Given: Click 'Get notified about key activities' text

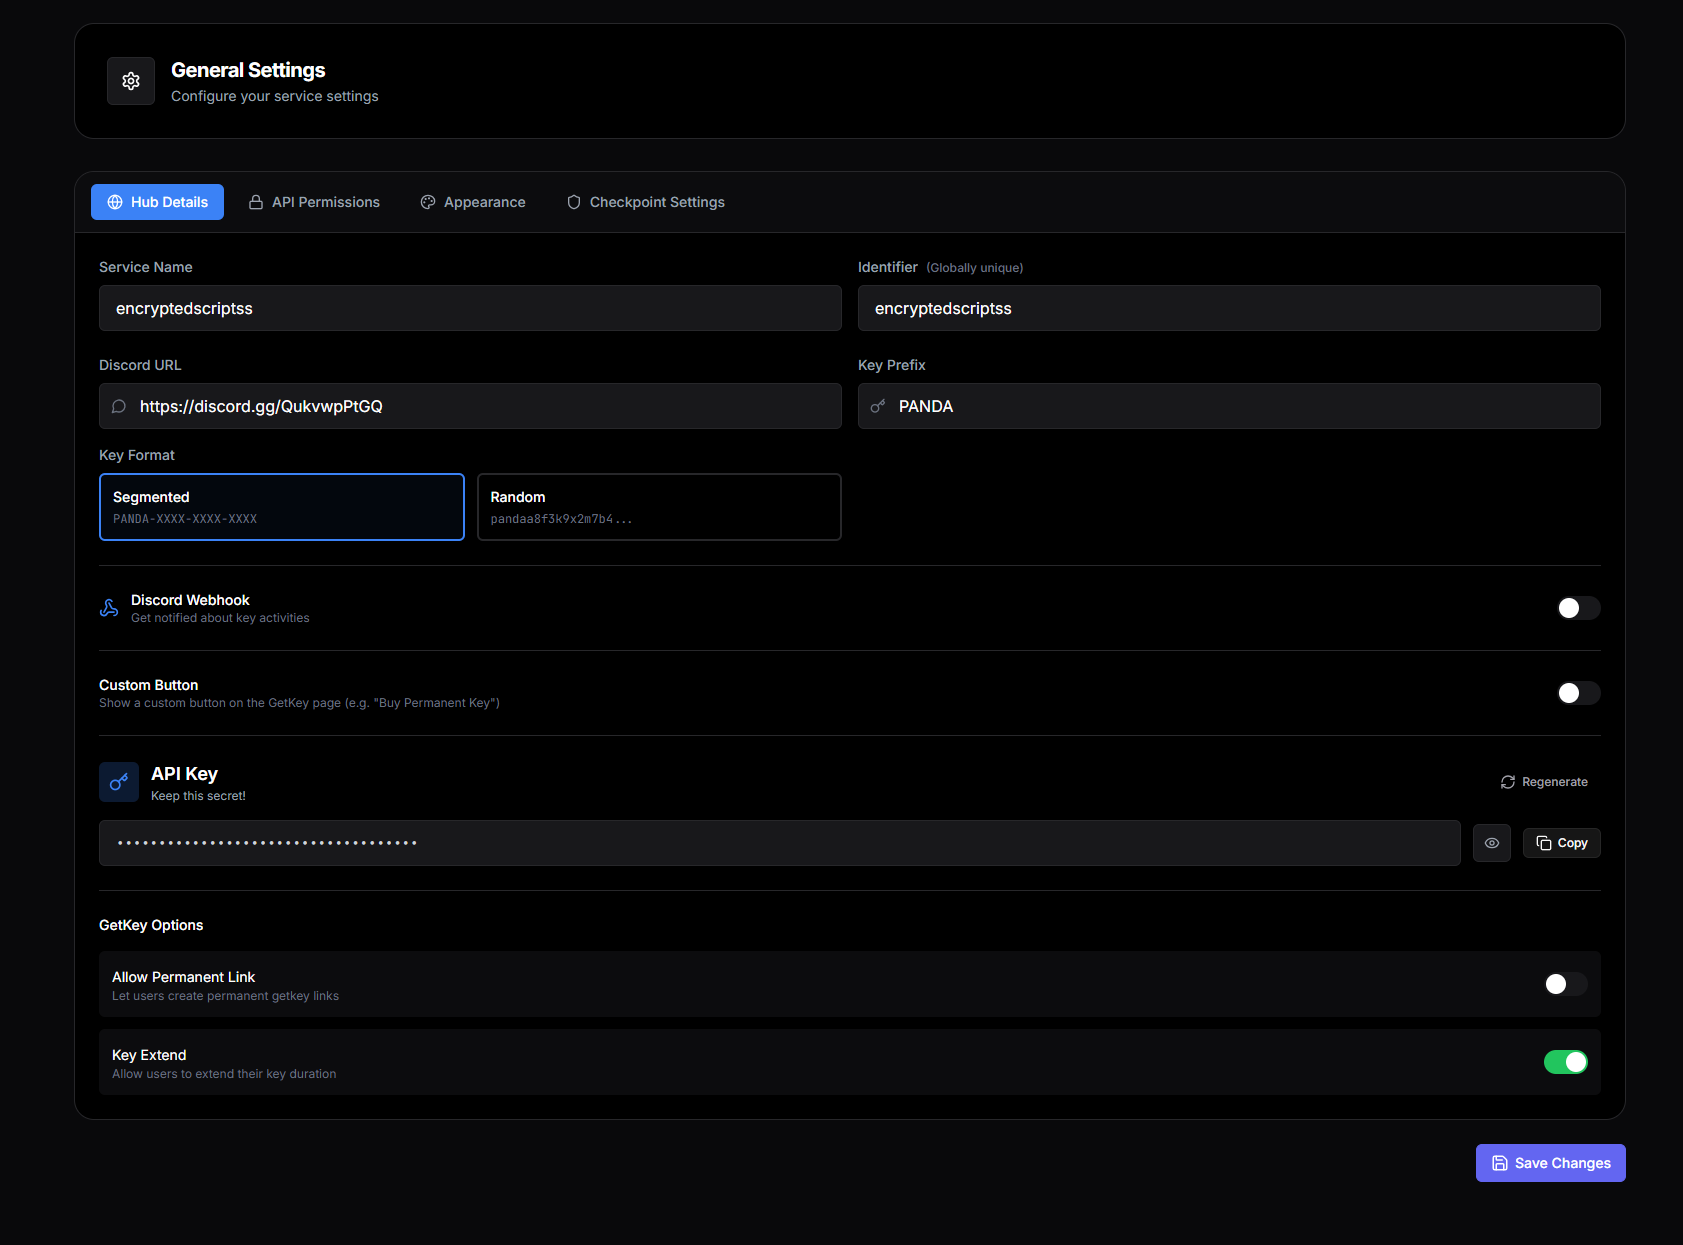Looking at the screenshot, I should click(x=220, y=618).
